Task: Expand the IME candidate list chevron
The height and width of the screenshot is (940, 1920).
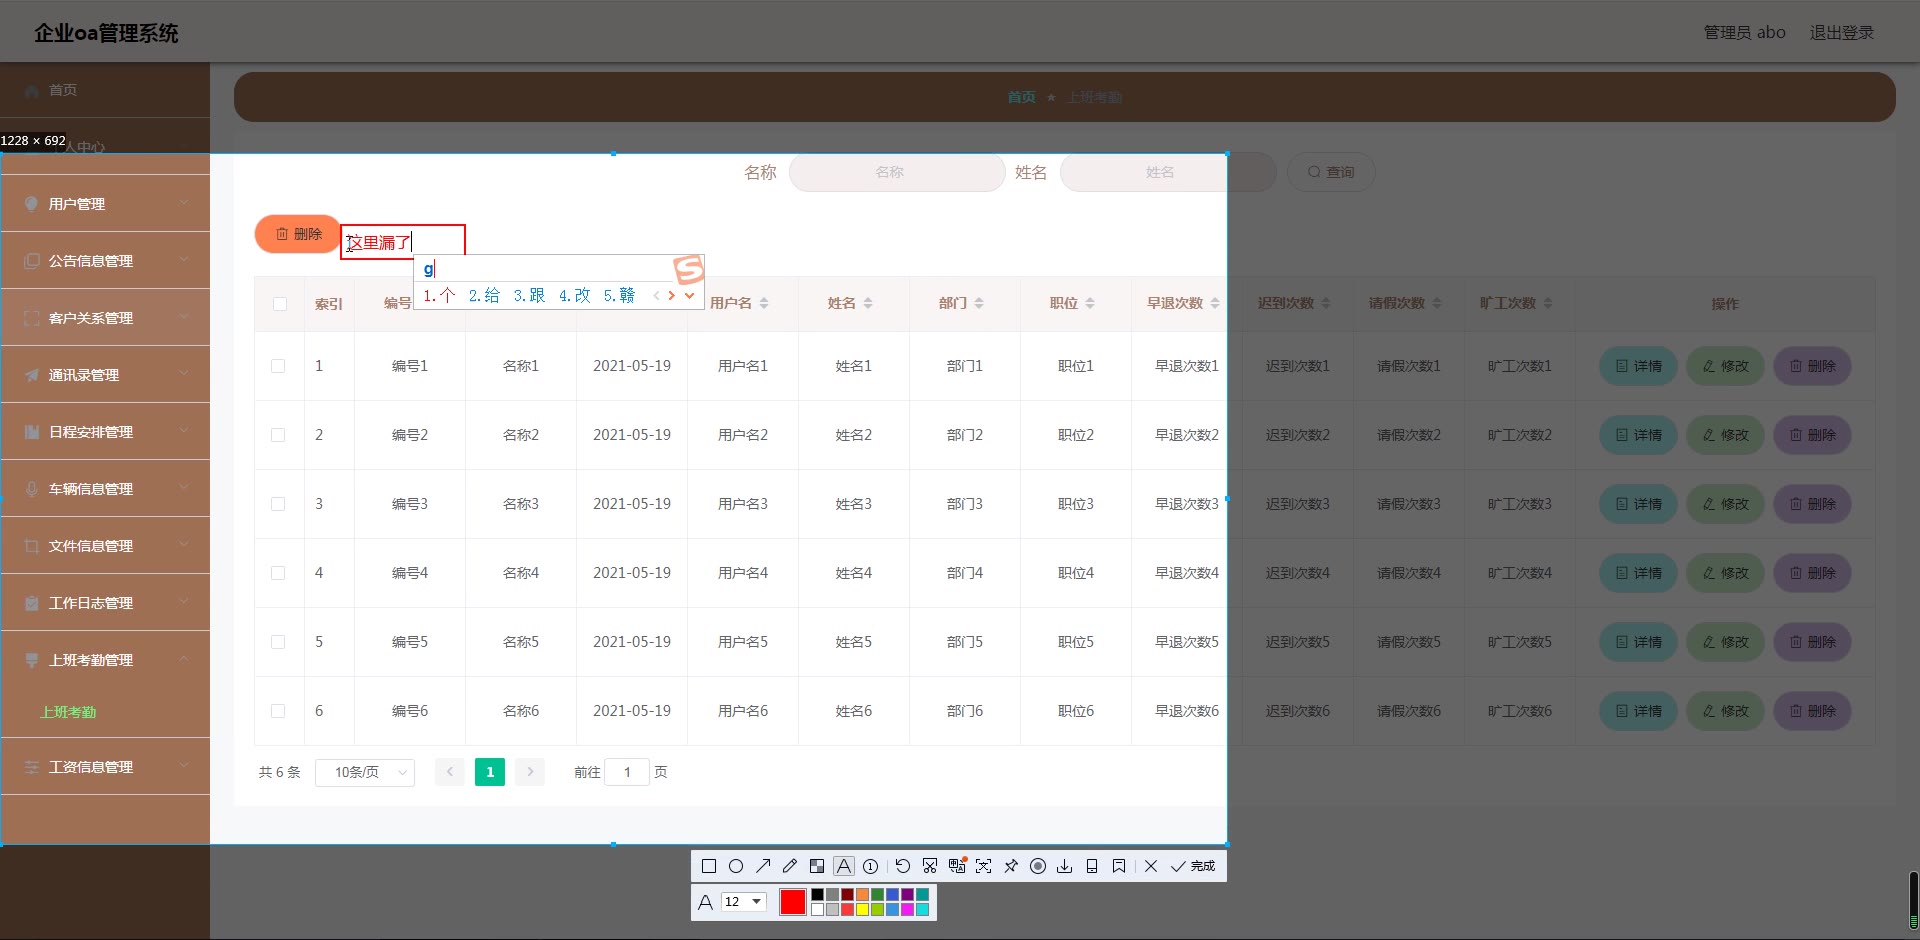Action: tap(689, 296)
